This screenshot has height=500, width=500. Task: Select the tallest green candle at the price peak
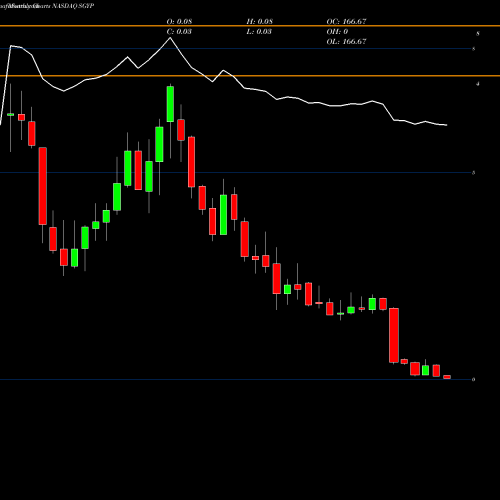pos(170,104)
